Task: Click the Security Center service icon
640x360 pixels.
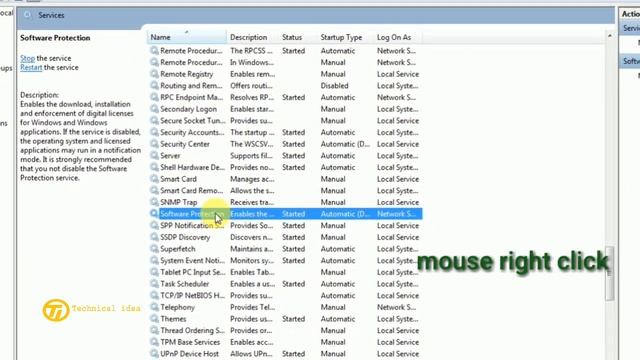Action: click(x=154, y=144)
